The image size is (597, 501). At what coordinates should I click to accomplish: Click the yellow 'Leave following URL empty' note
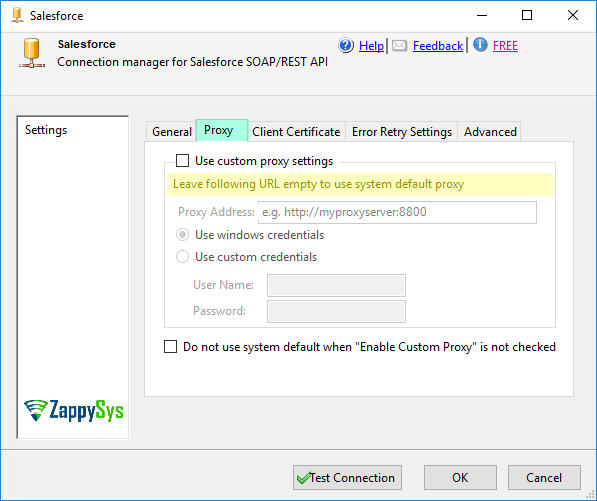tap(360, 184)
